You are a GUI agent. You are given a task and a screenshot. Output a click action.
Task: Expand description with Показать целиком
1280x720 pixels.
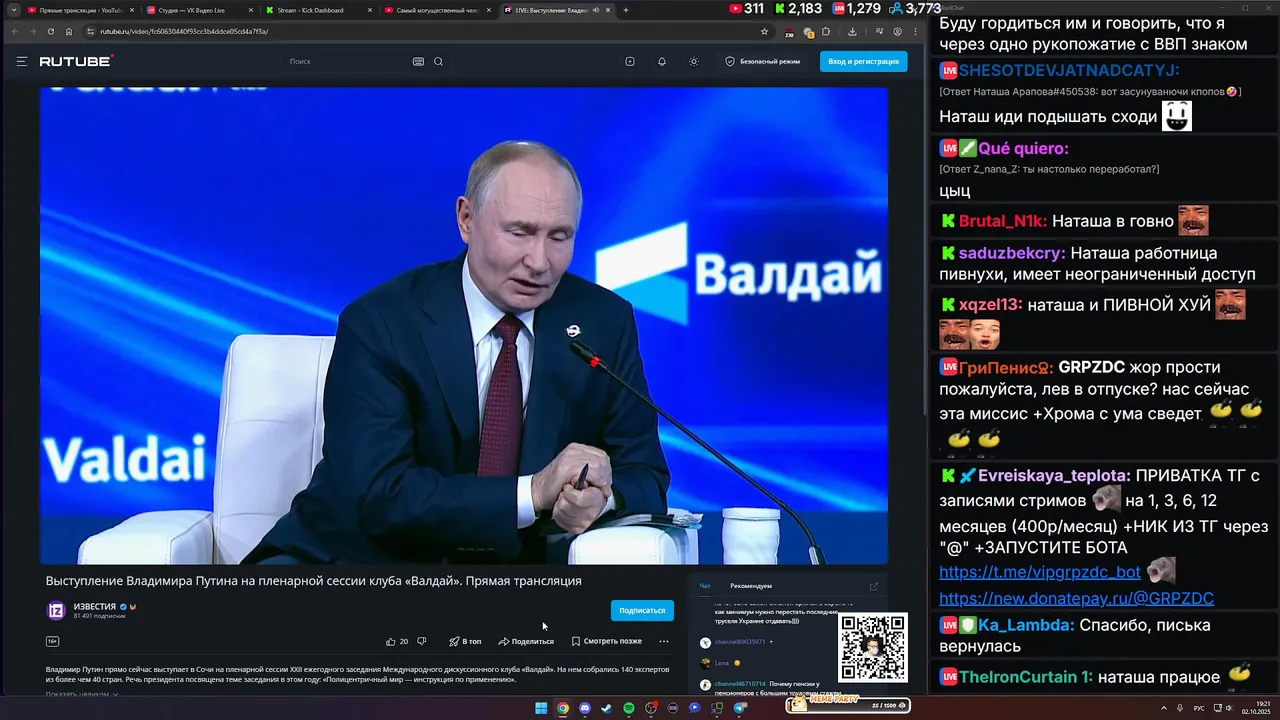click(81, 694)
